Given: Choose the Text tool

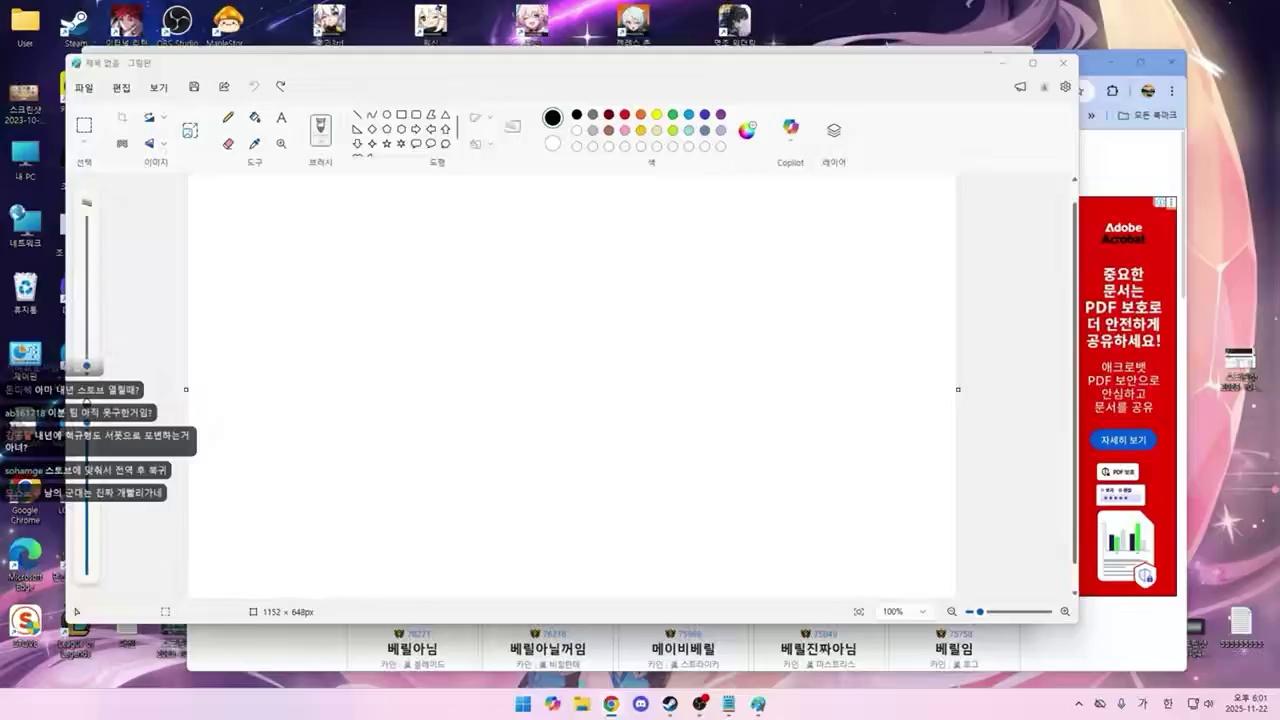Looking at the screenshot, I should click(281, 118).
